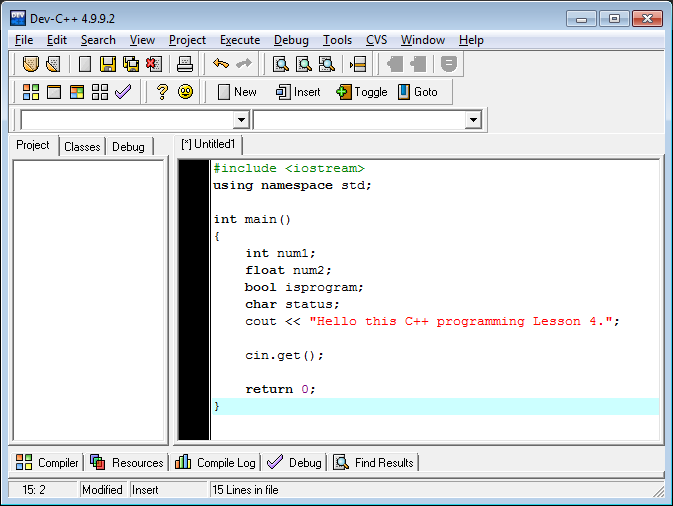Open the Debug bottom tab with the checkmark
Image resolution: width=673 pixels, height=506 pixels.
coord(294,463)
